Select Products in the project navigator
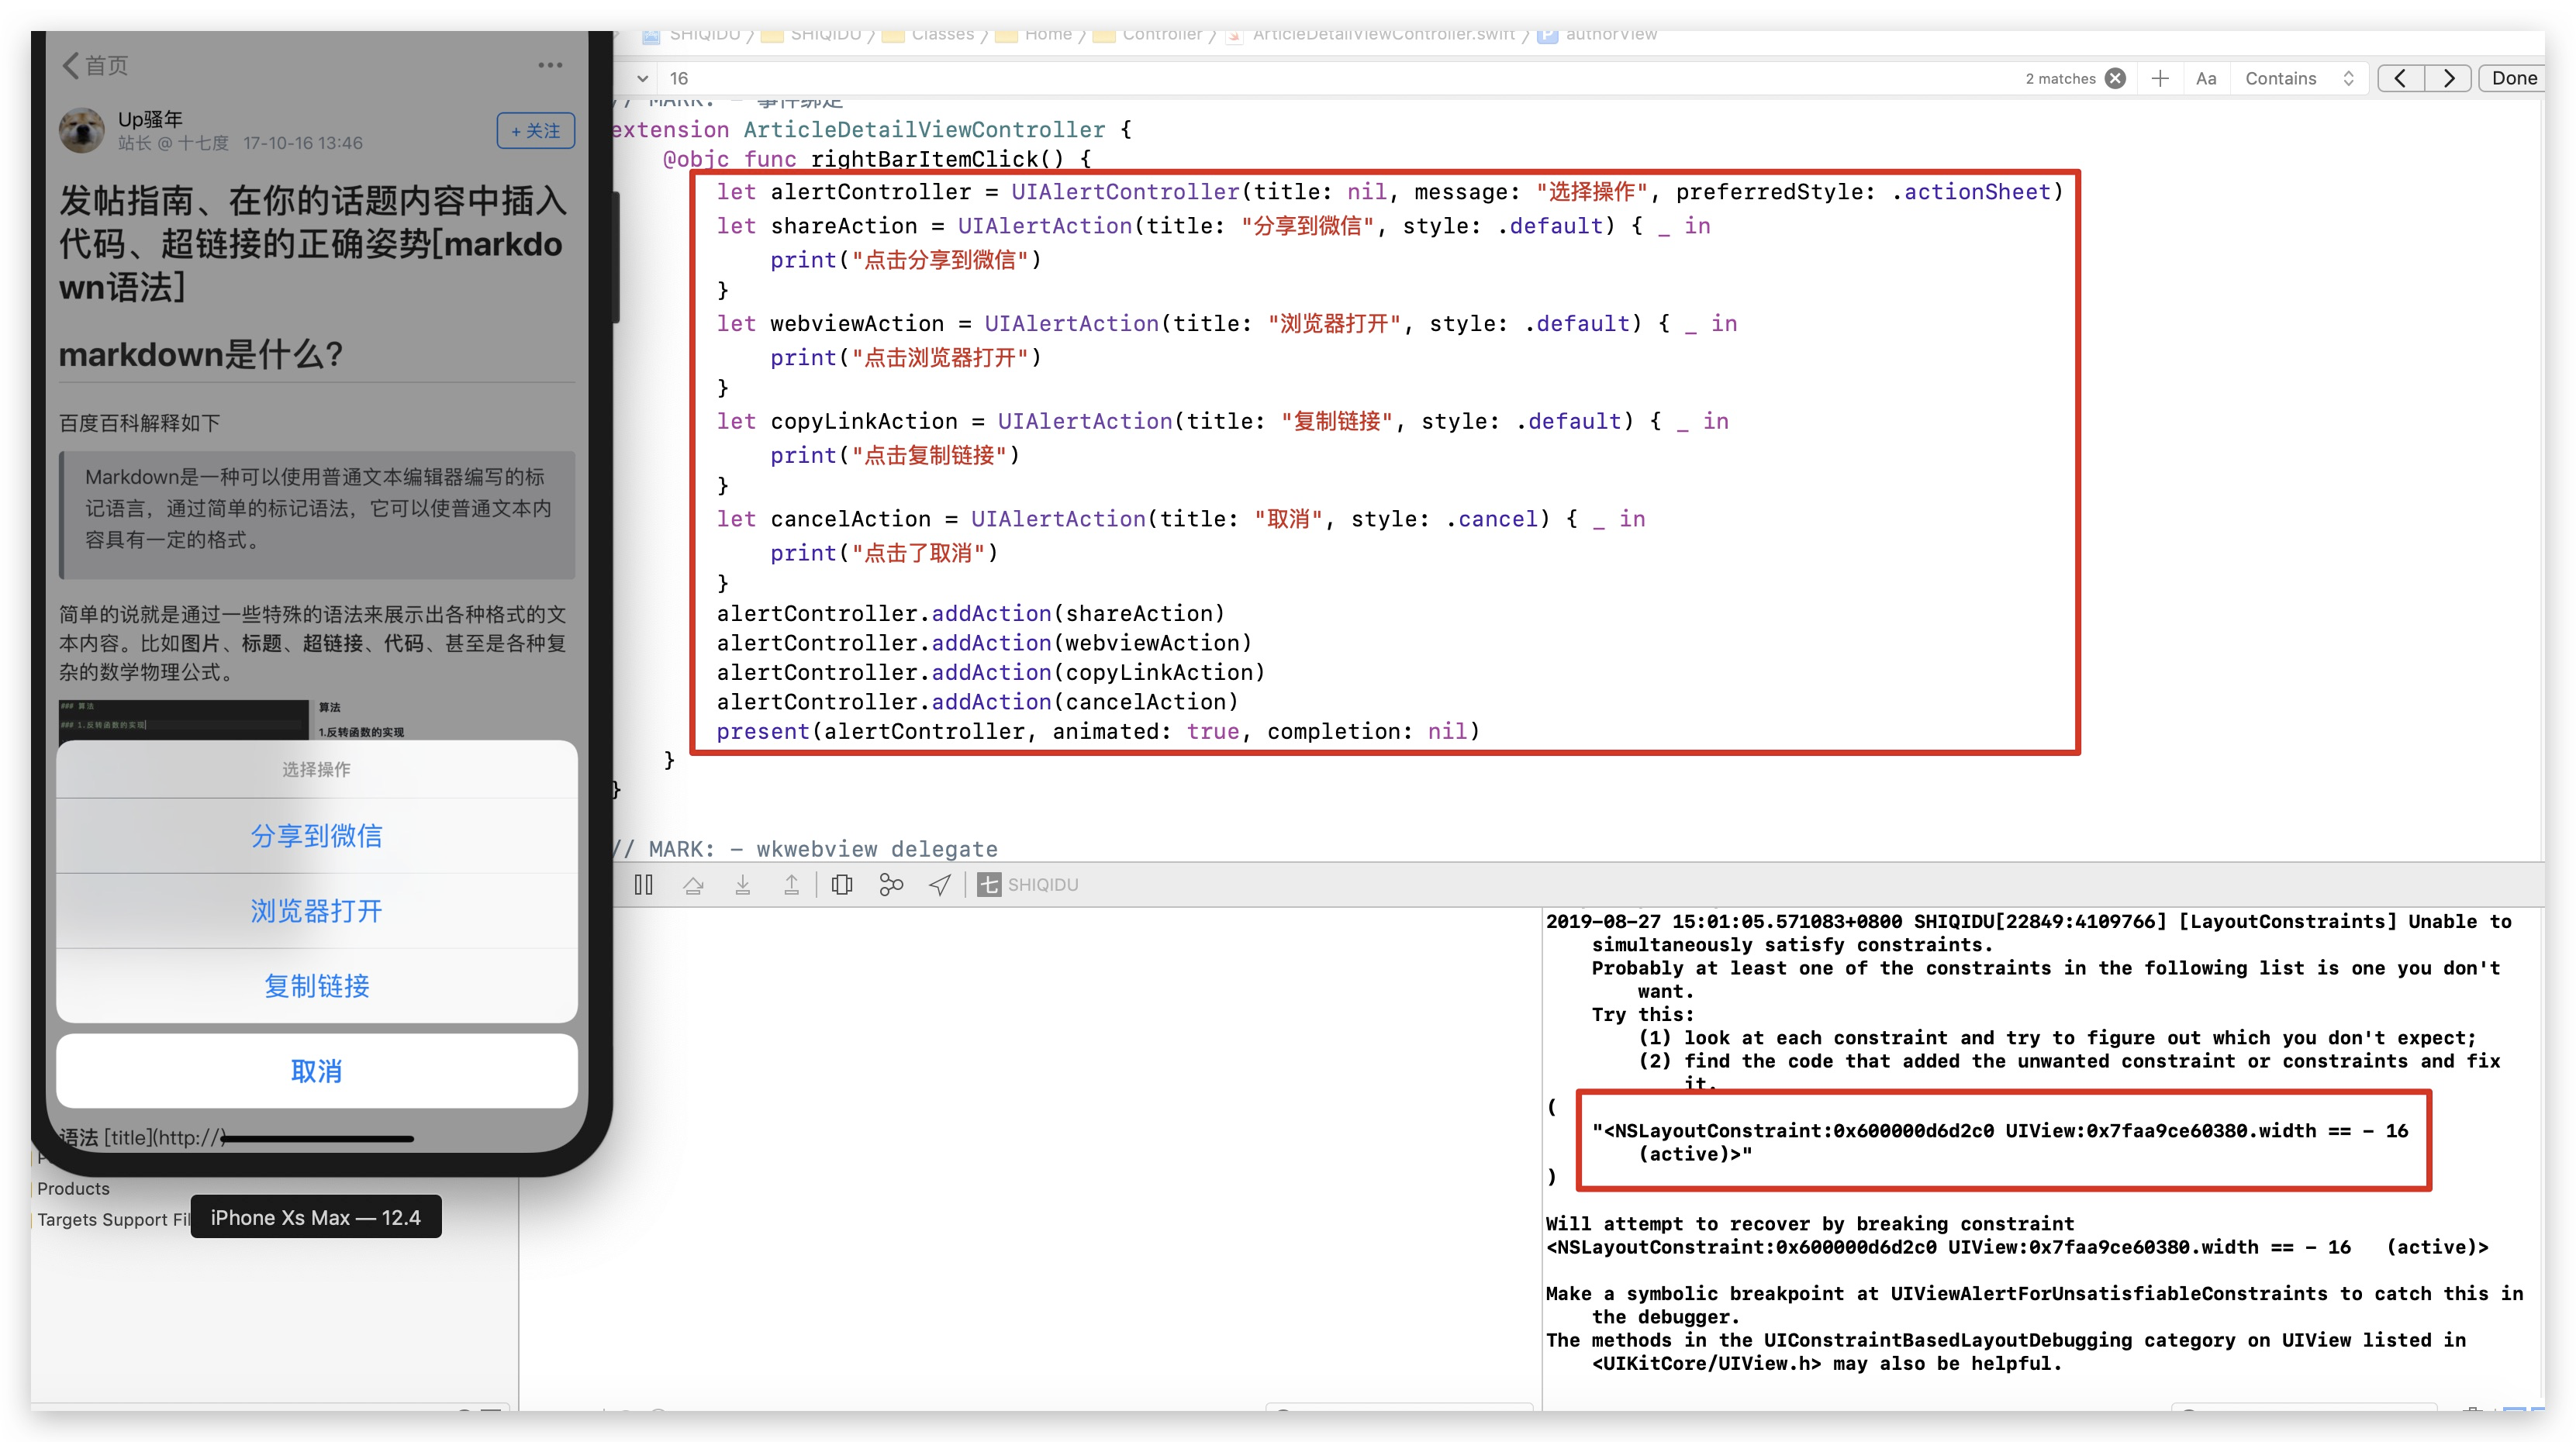Screen dimensions: 2576x1442 pyautogui.click(x=73, y=1188)
